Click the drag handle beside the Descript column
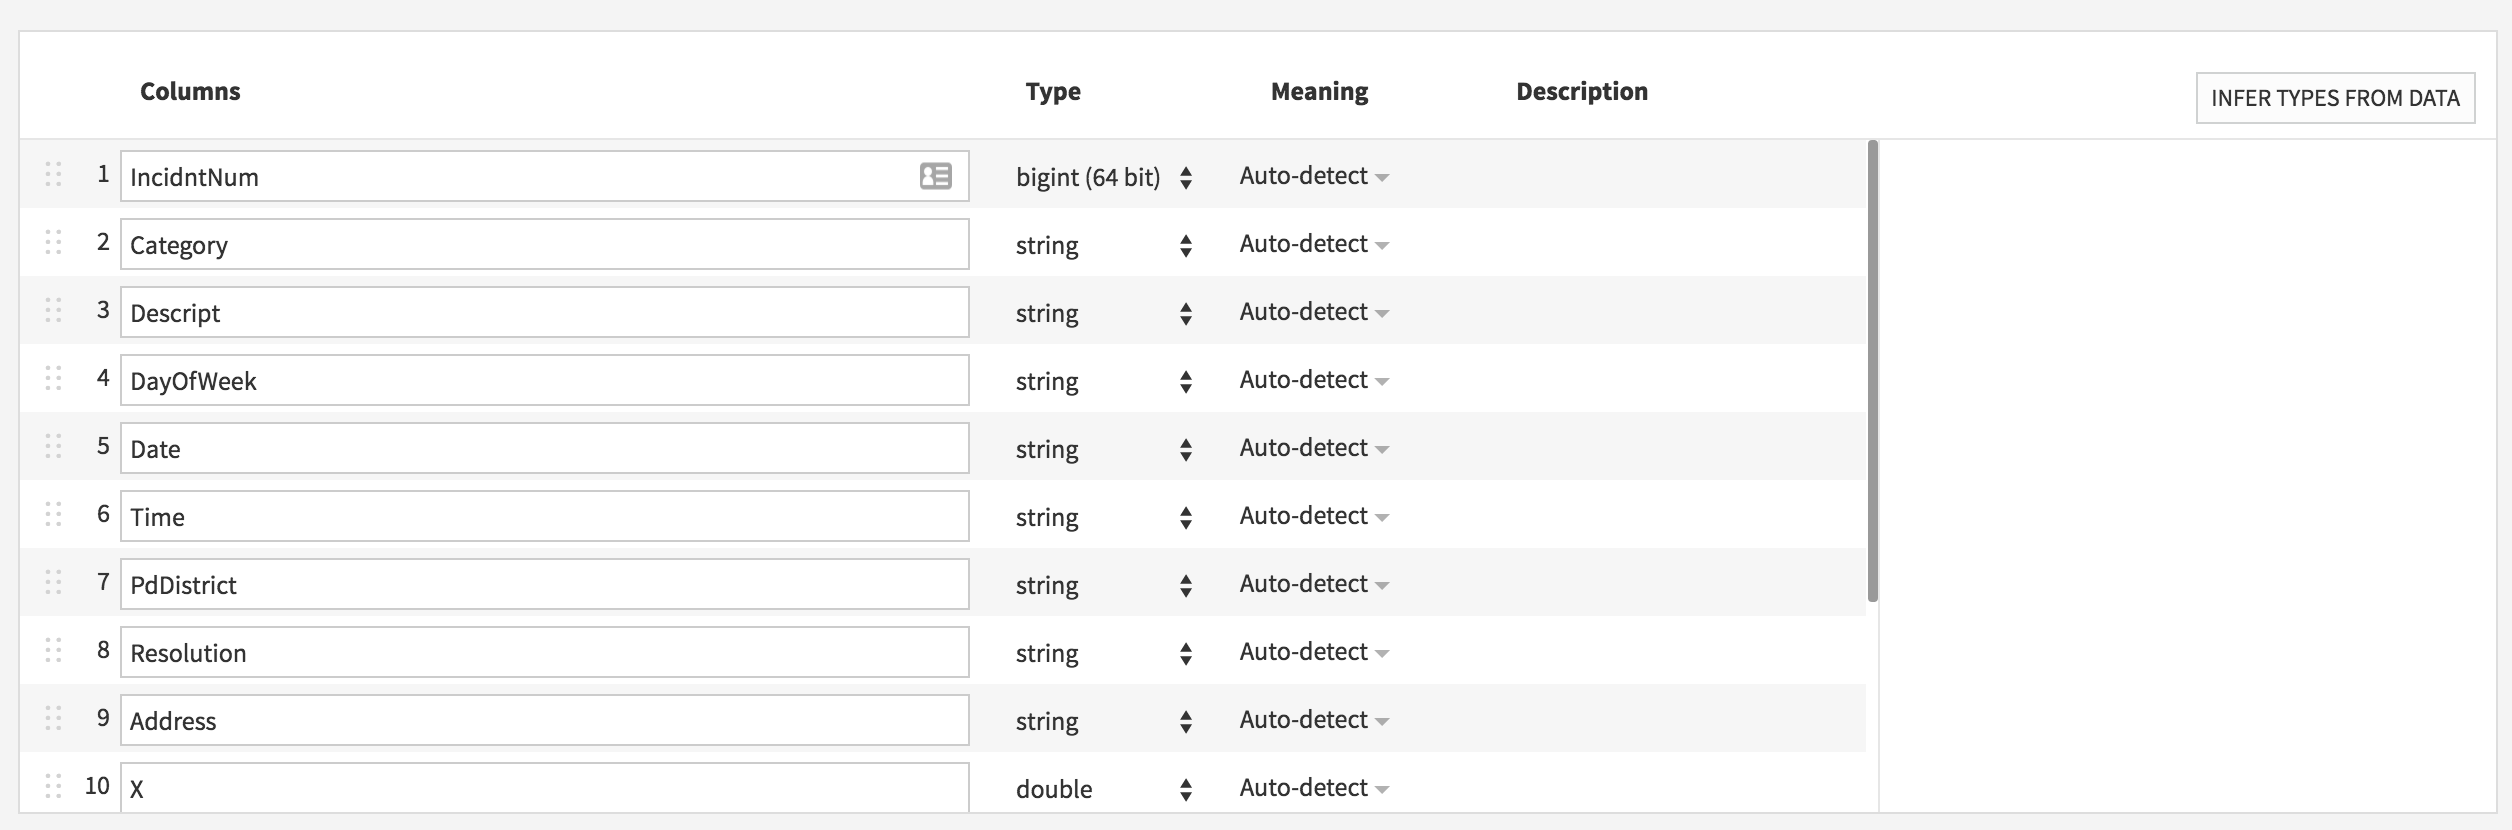Viewport: 2512px width, 830px height. pos(54,311)
